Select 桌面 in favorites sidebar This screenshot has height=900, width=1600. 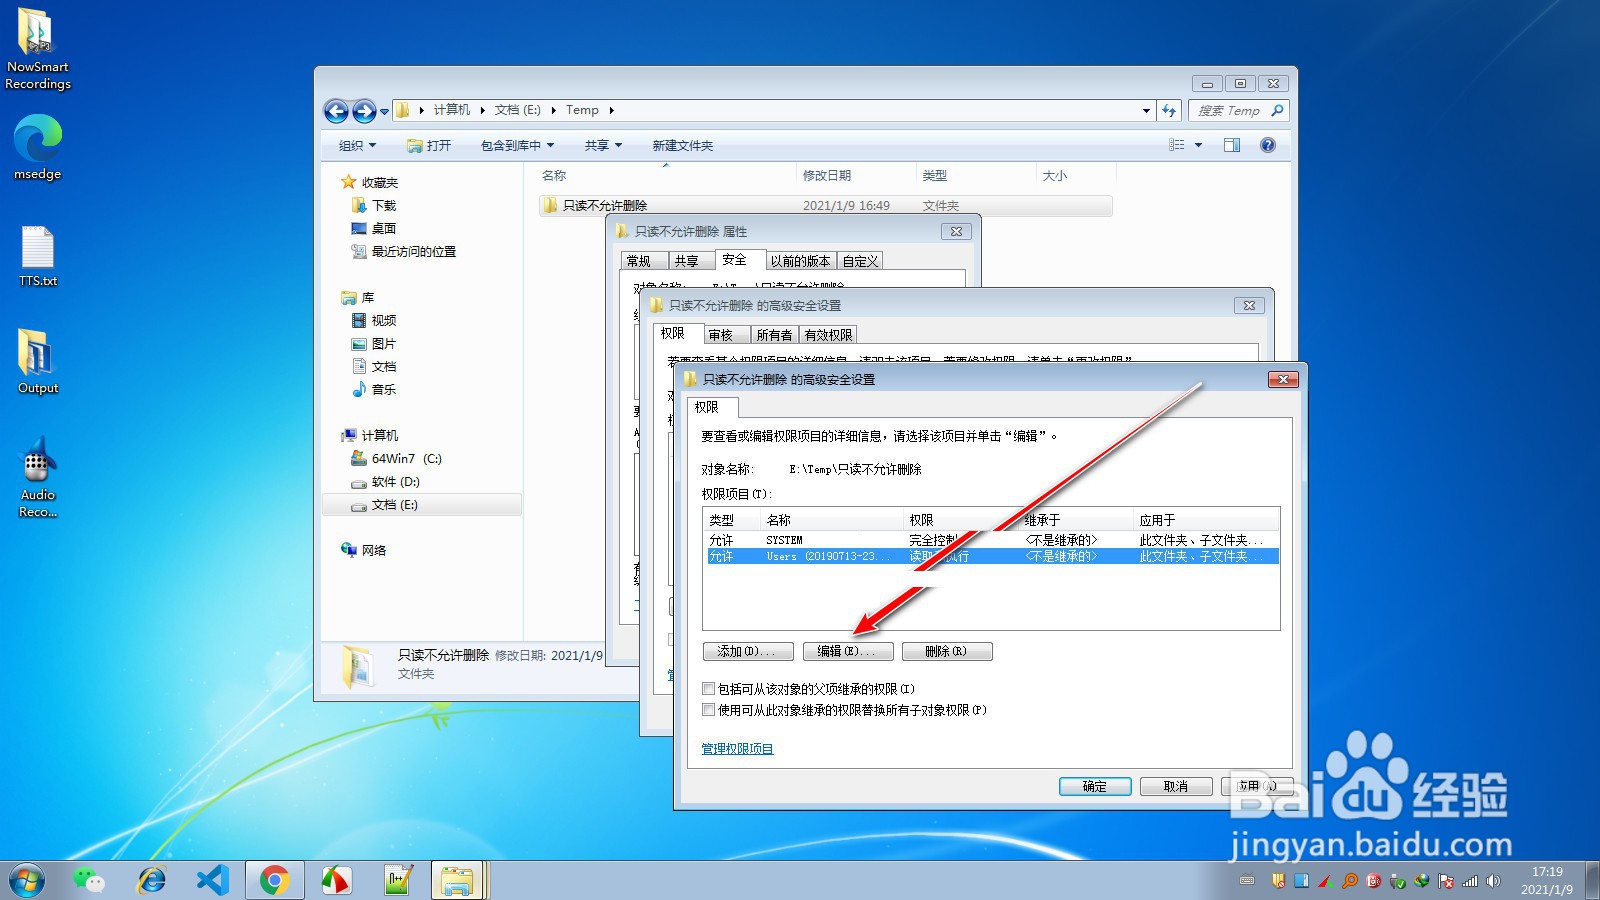pos(384,228)
